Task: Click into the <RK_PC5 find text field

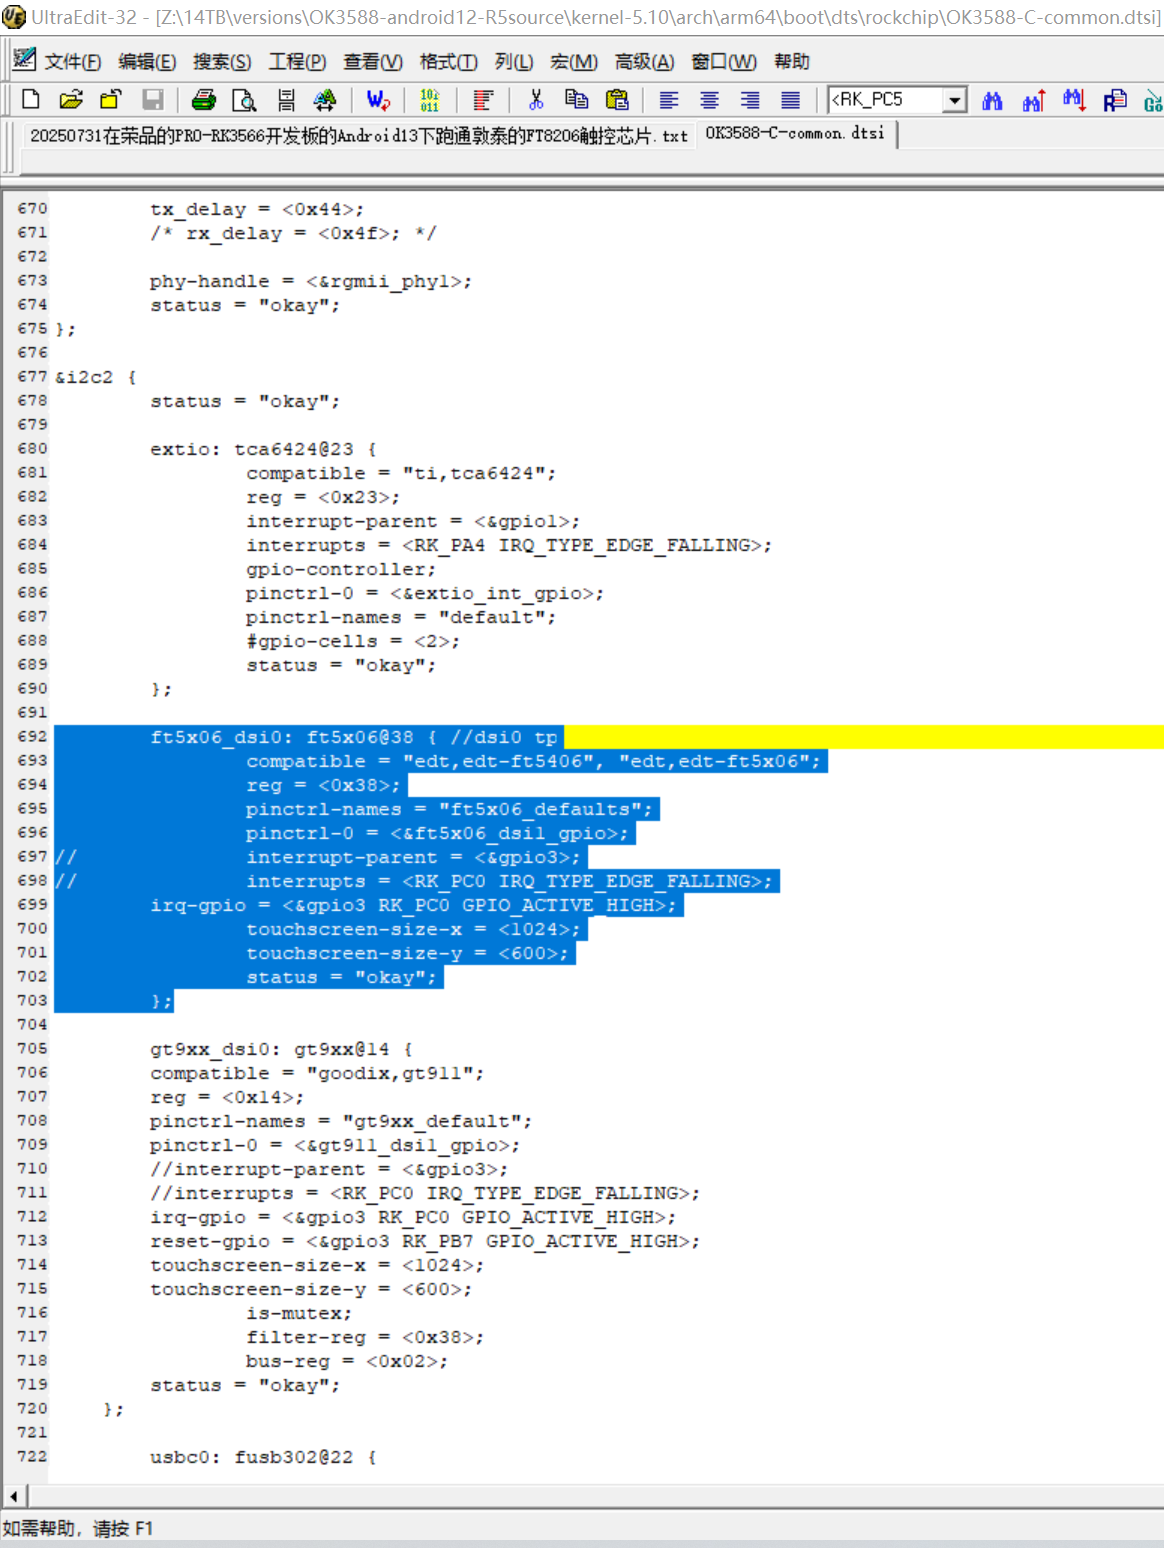Action: click(886, 100)
